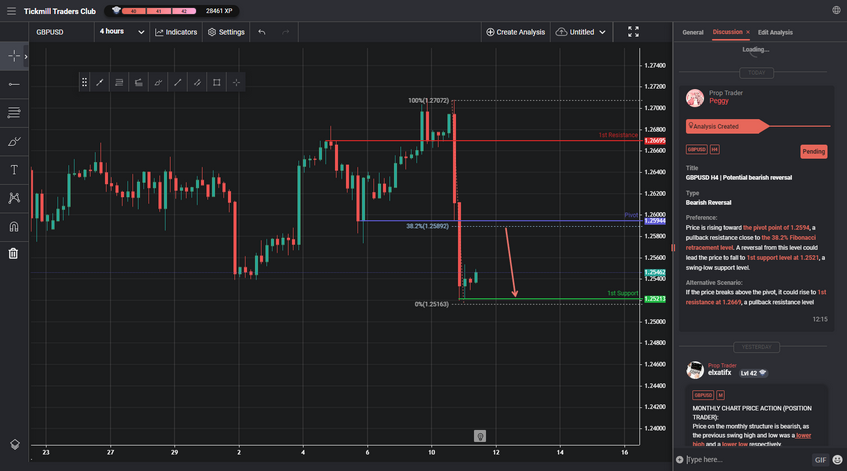
Task: Focus the 'Type here...' message field
Action: (x=748, y=460)
